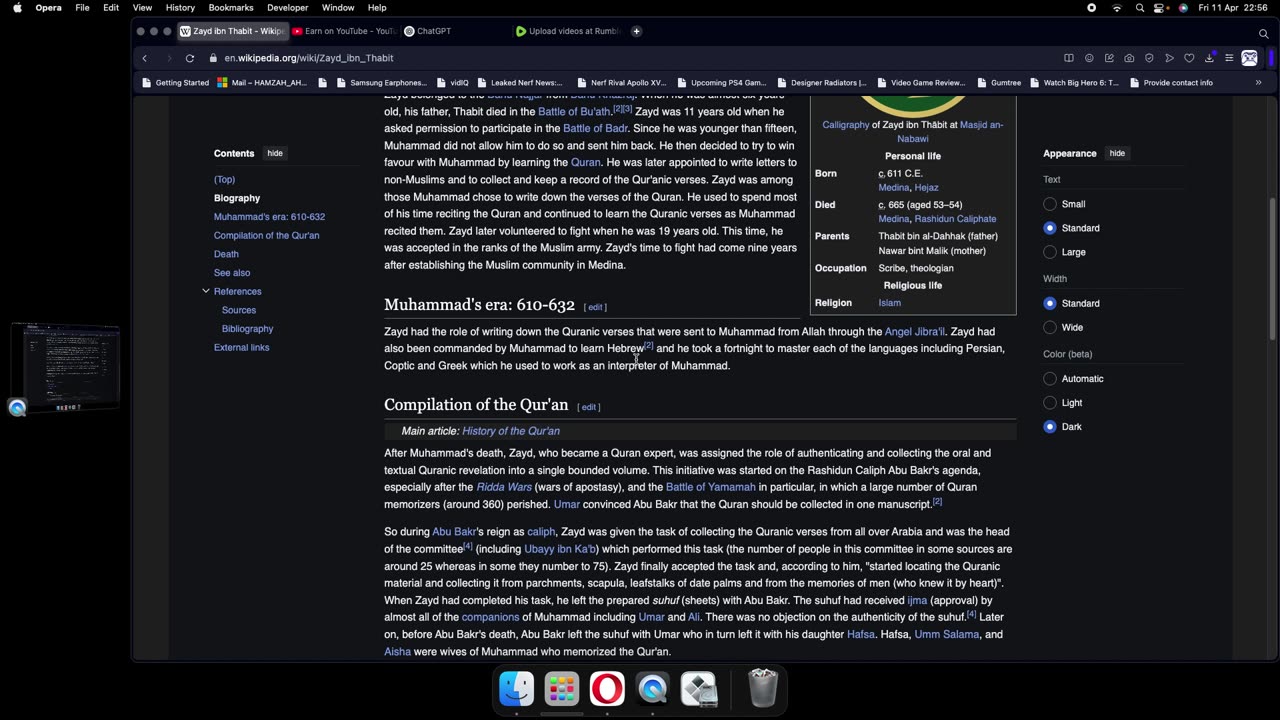Open a new tab with plus button

[x=636, y=31]
